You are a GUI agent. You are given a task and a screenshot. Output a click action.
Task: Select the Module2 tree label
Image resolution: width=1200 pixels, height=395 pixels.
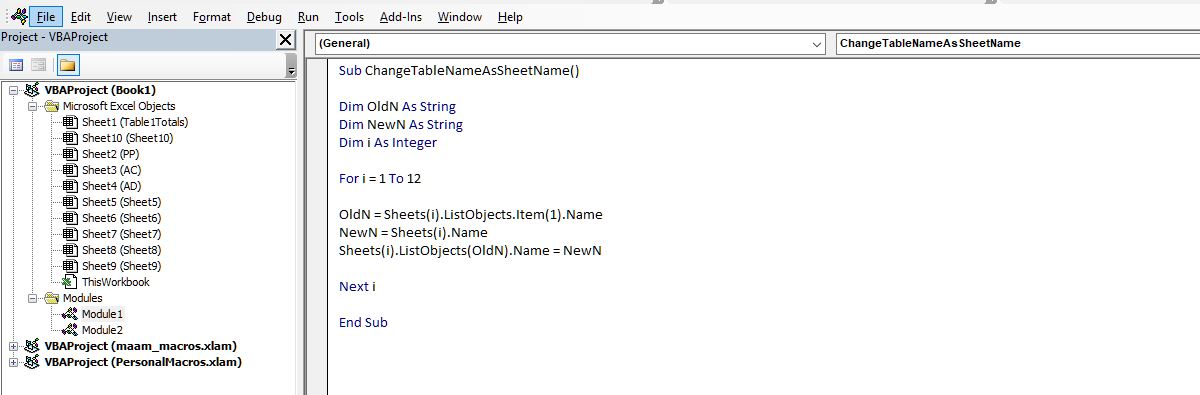pyautogui.click(x=102, y=330)
